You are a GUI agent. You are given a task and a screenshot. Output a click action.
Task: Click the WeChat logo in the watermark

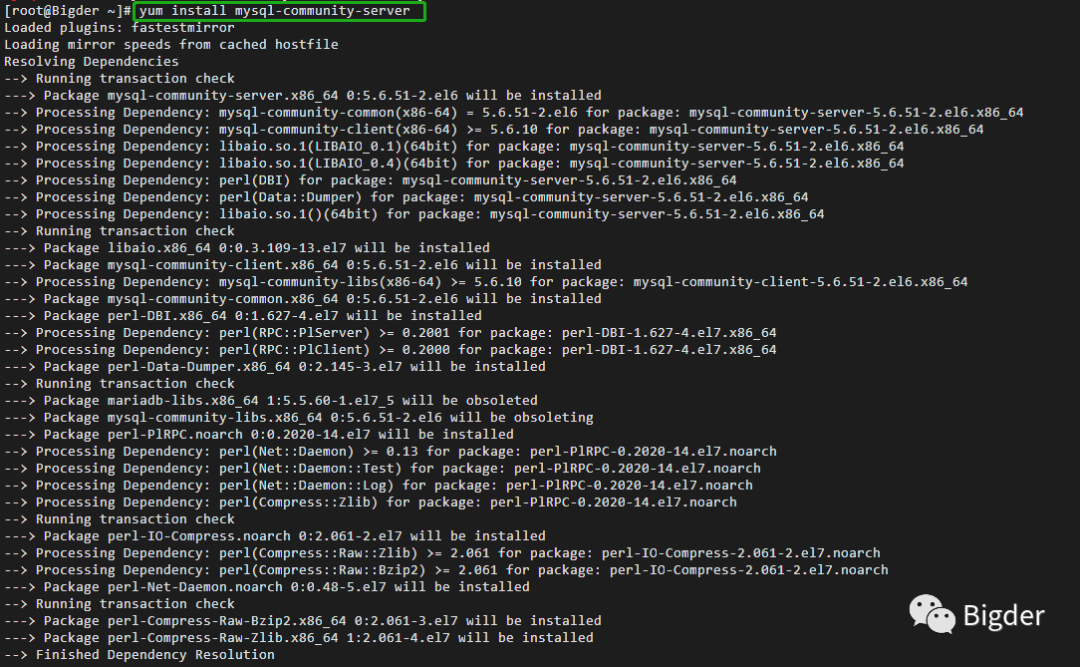coord(931,614)
